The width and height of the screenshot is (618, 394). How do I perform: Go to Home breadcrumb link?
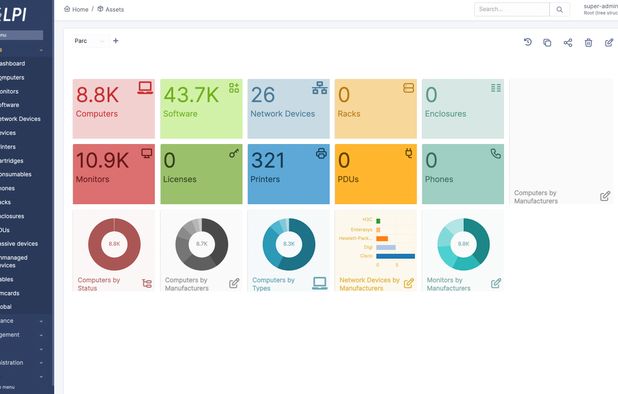pos(76,9)
